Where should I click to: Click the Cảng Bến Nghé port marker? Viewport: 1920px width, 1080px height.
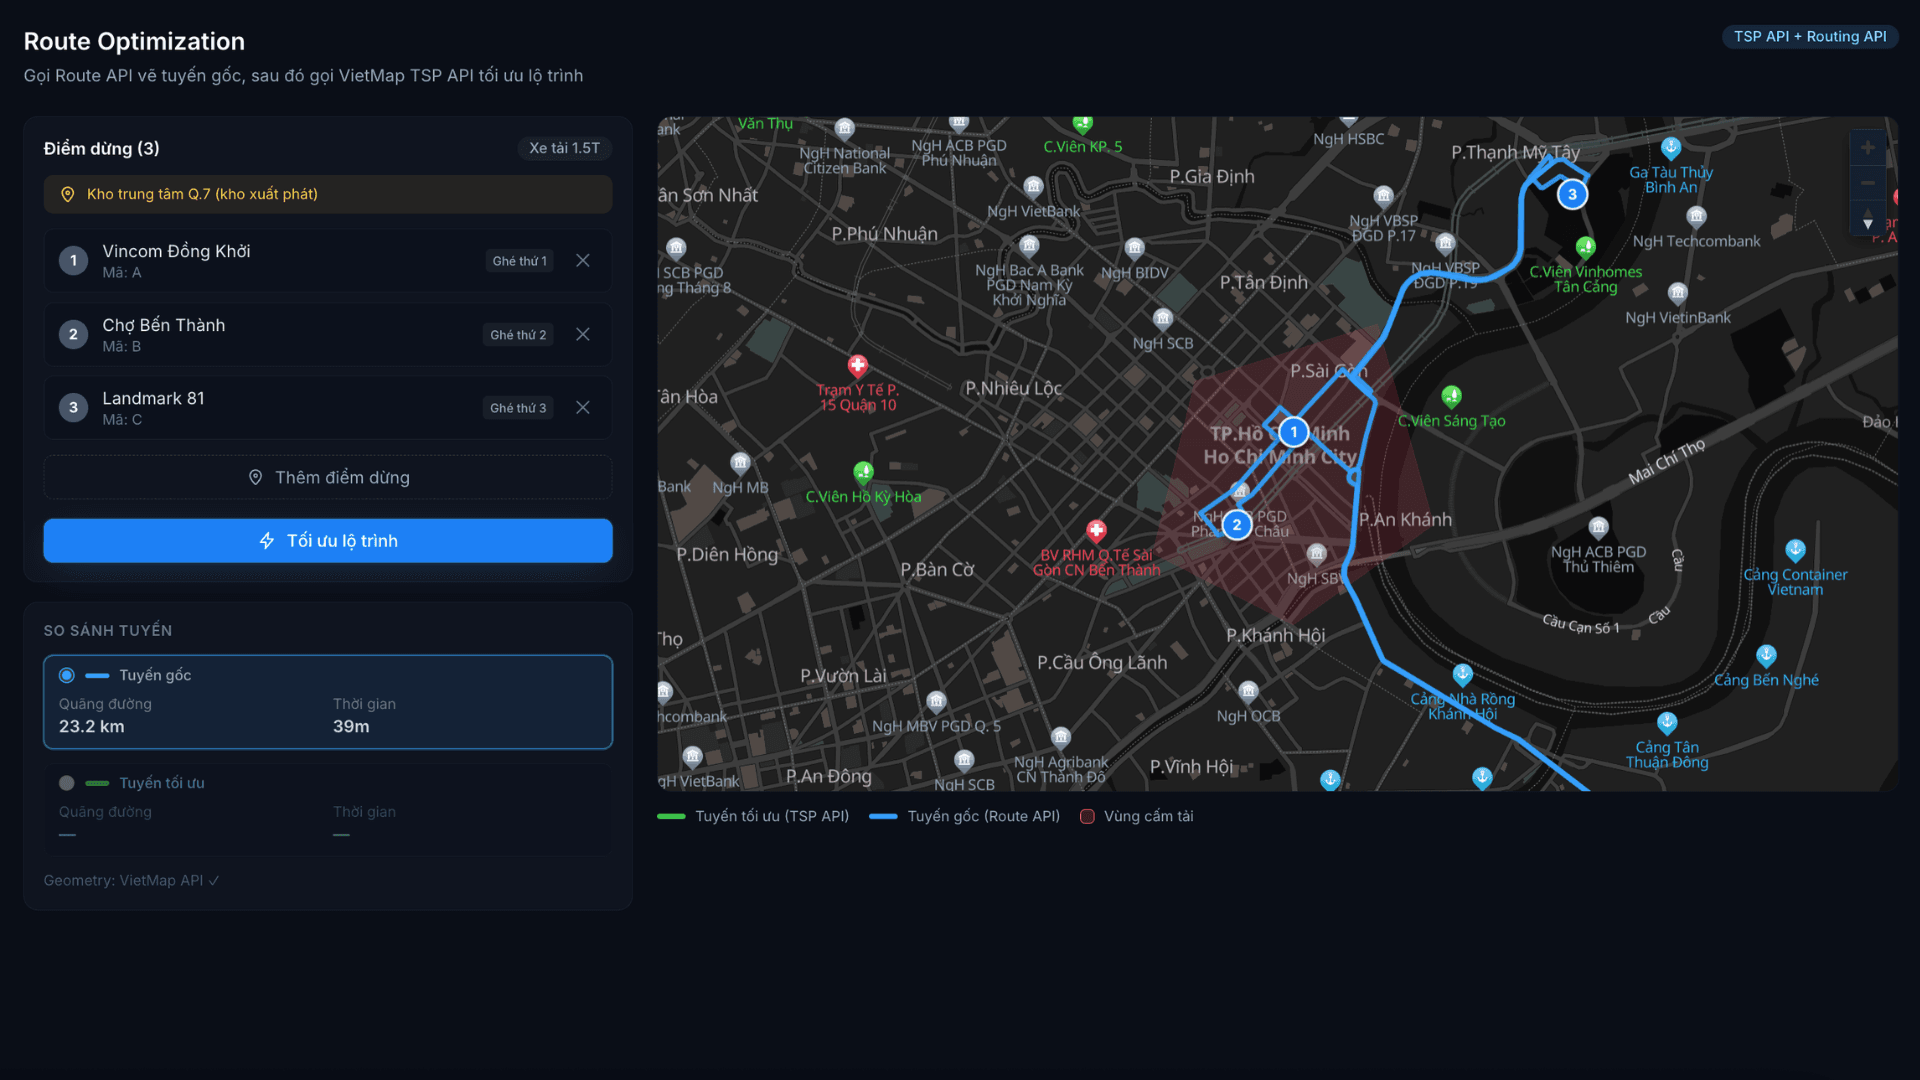(1766, 656)
